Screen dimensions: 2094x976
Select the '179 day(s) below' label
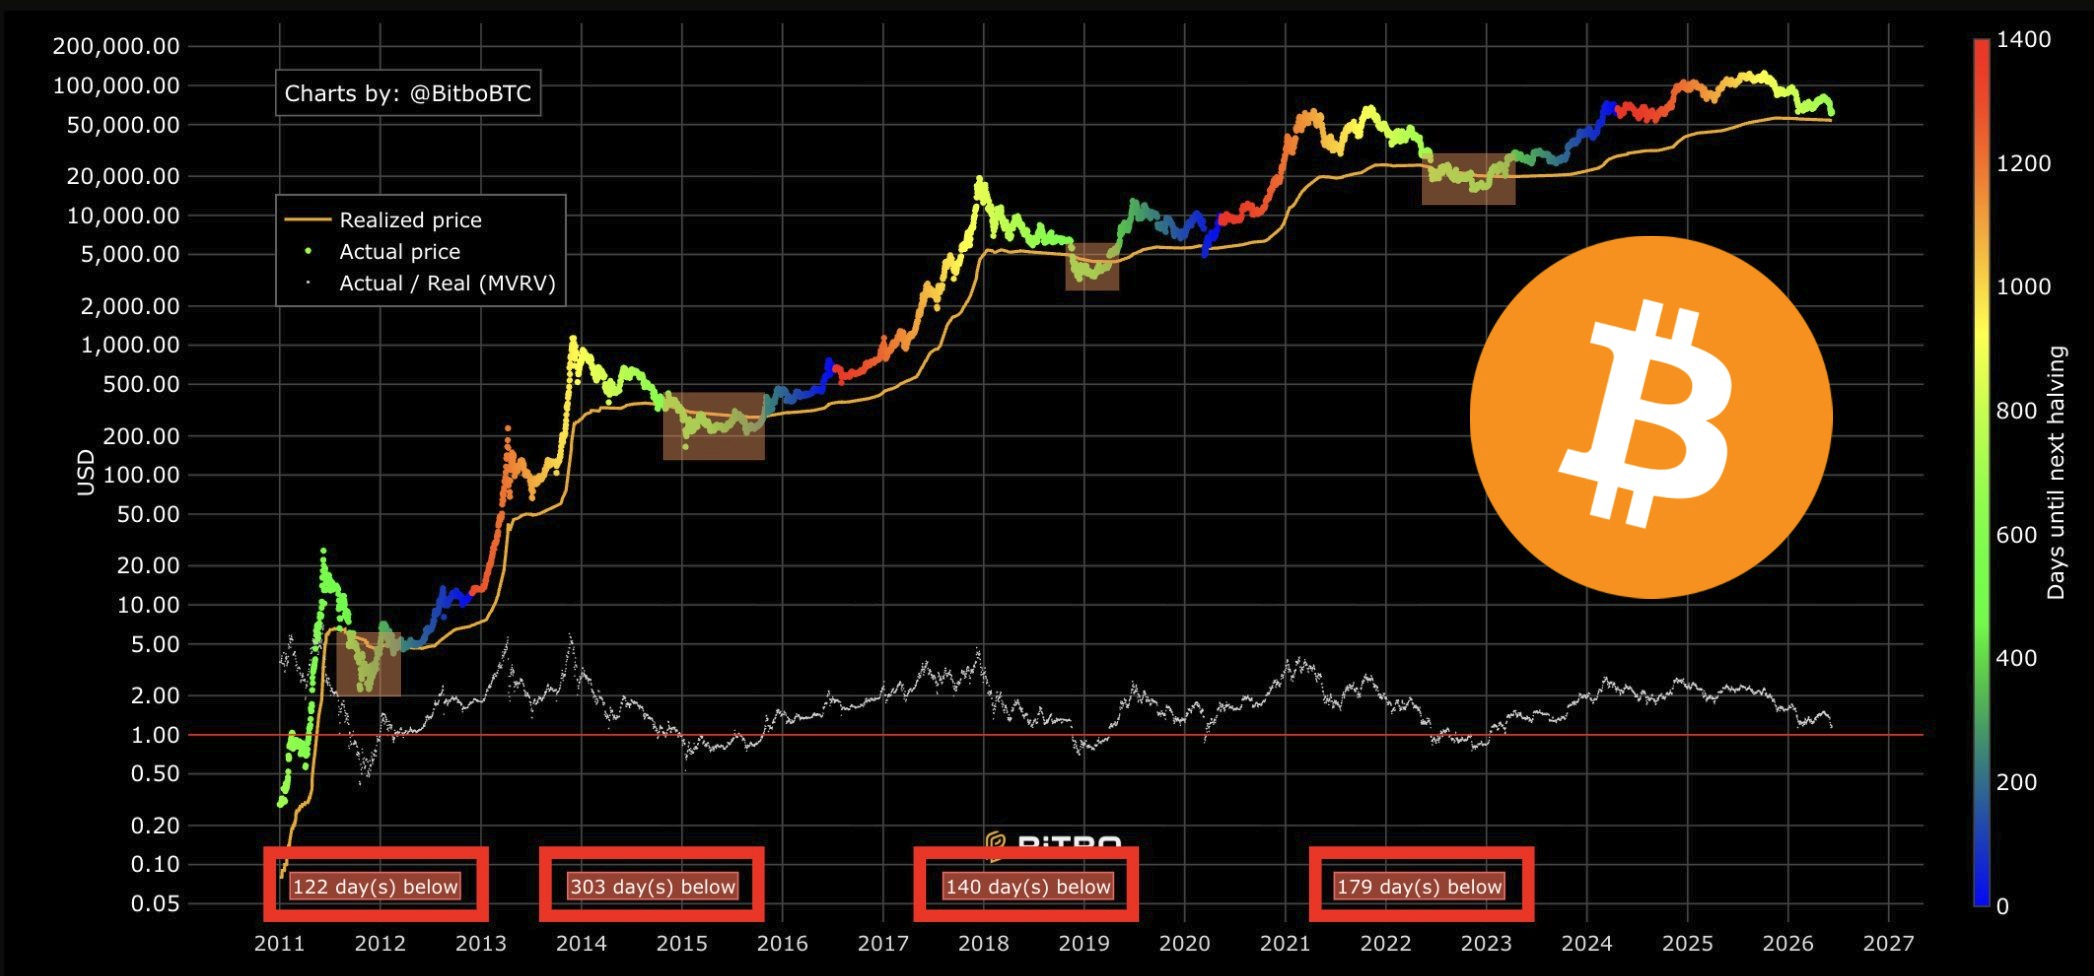click(1420, 887)
